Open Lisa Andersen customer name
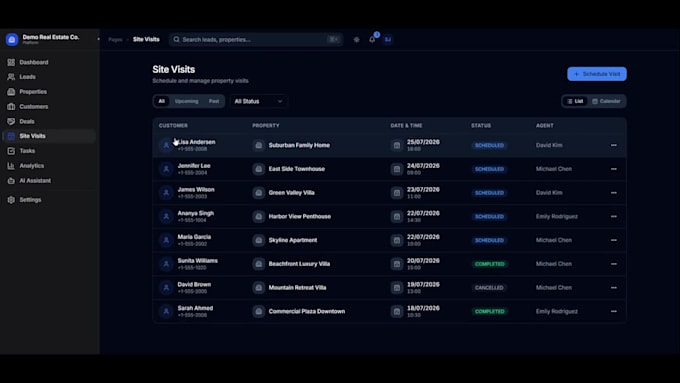The width and height of the screenshot is (680, 383). 196,142
